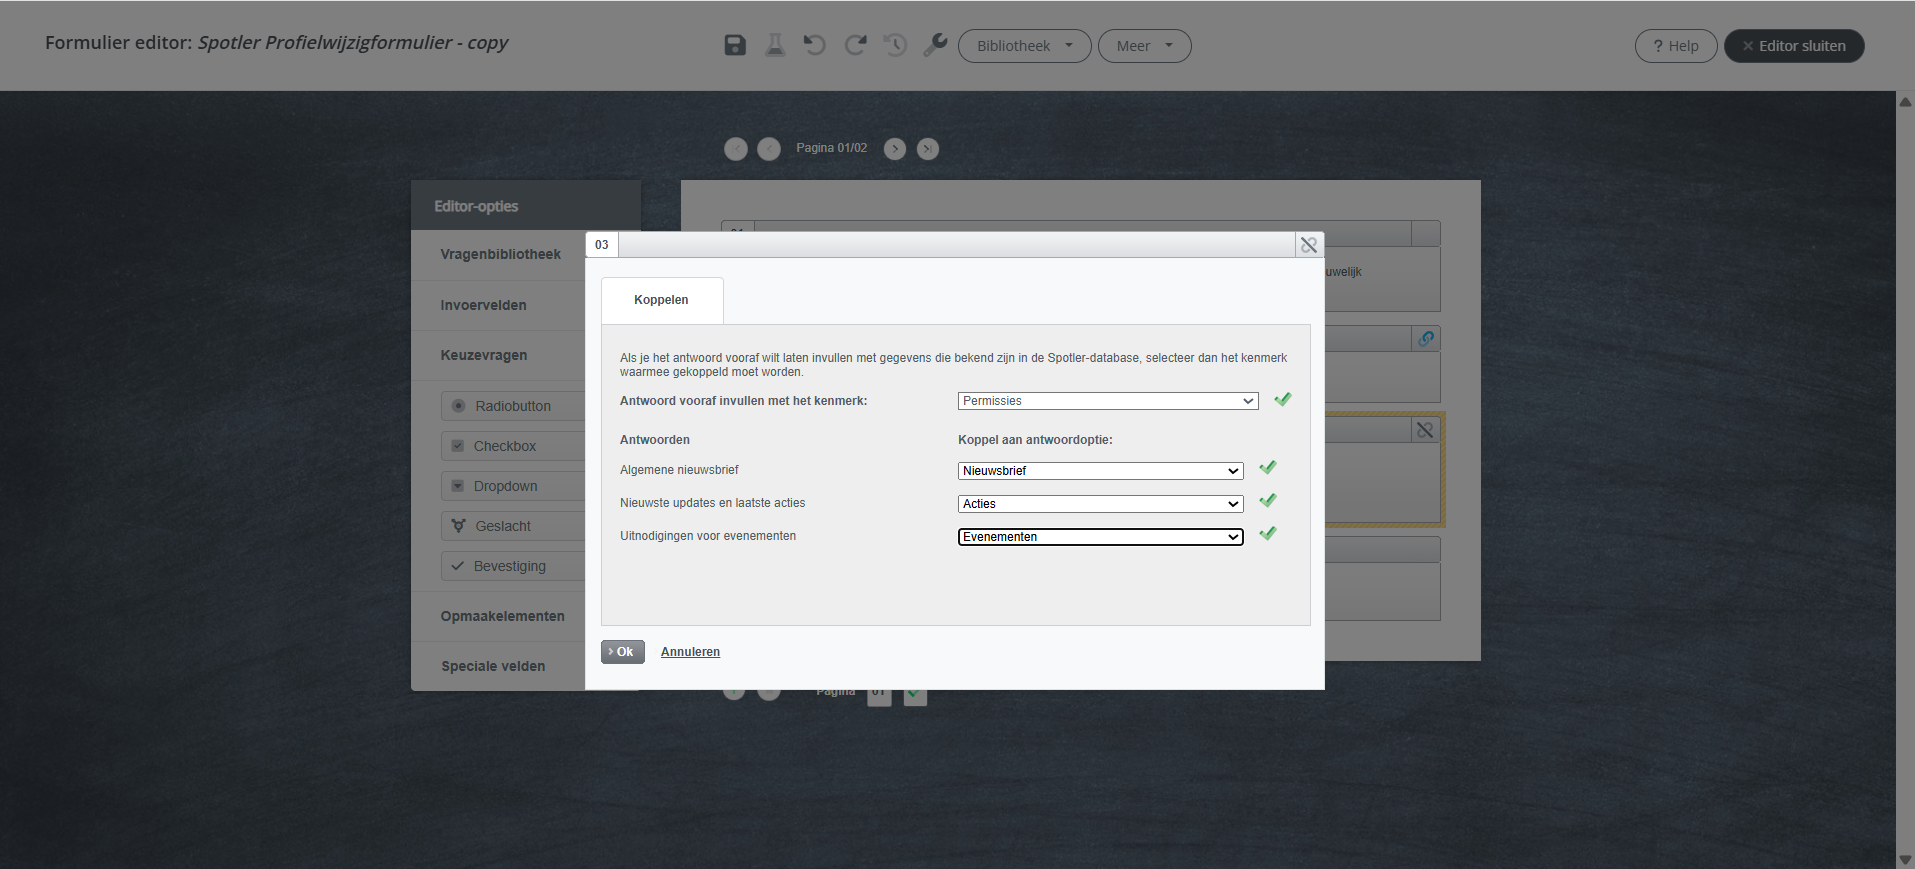
Task: Undo the last change
Action: click(x=815, y=45)
